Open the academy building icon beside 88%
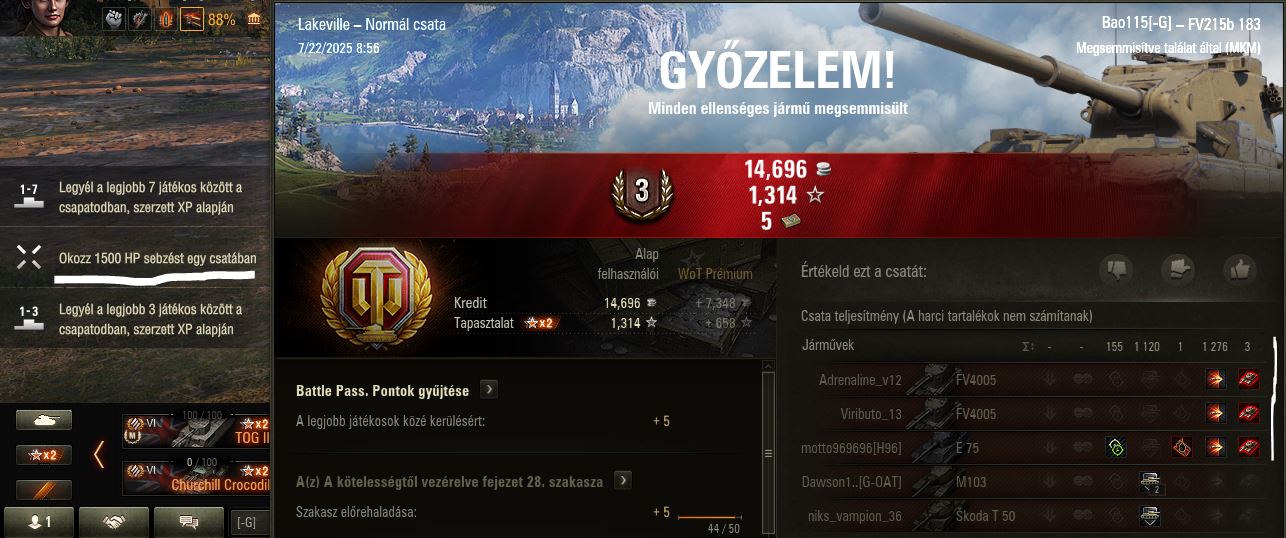Screen dimensions: 1286x538 tap(255, 18)
